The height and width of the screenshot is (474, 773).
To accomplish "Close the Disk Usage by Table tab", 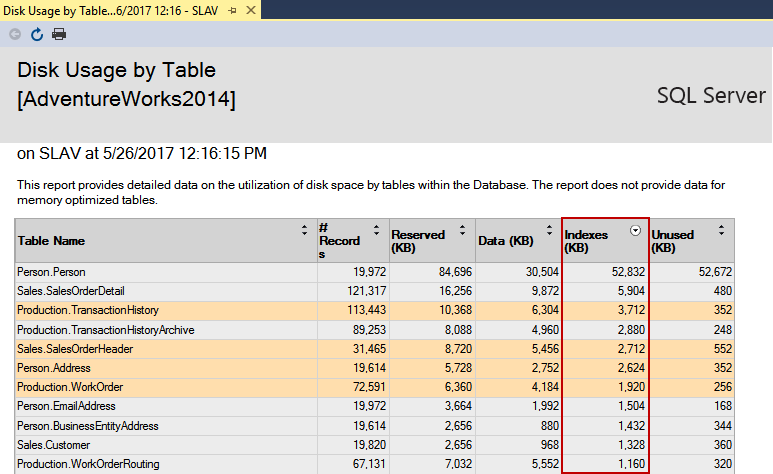I will [250, 10].
